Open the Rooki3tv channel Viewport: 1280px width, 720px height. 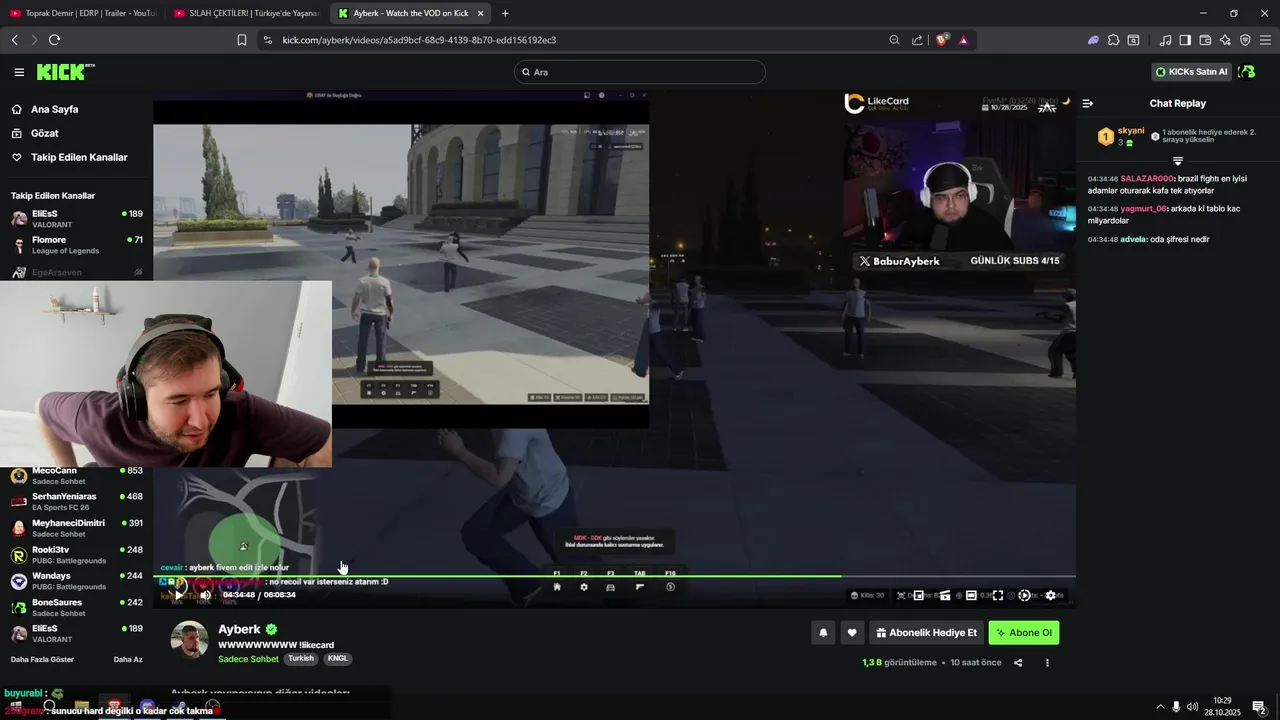point(76,554)
